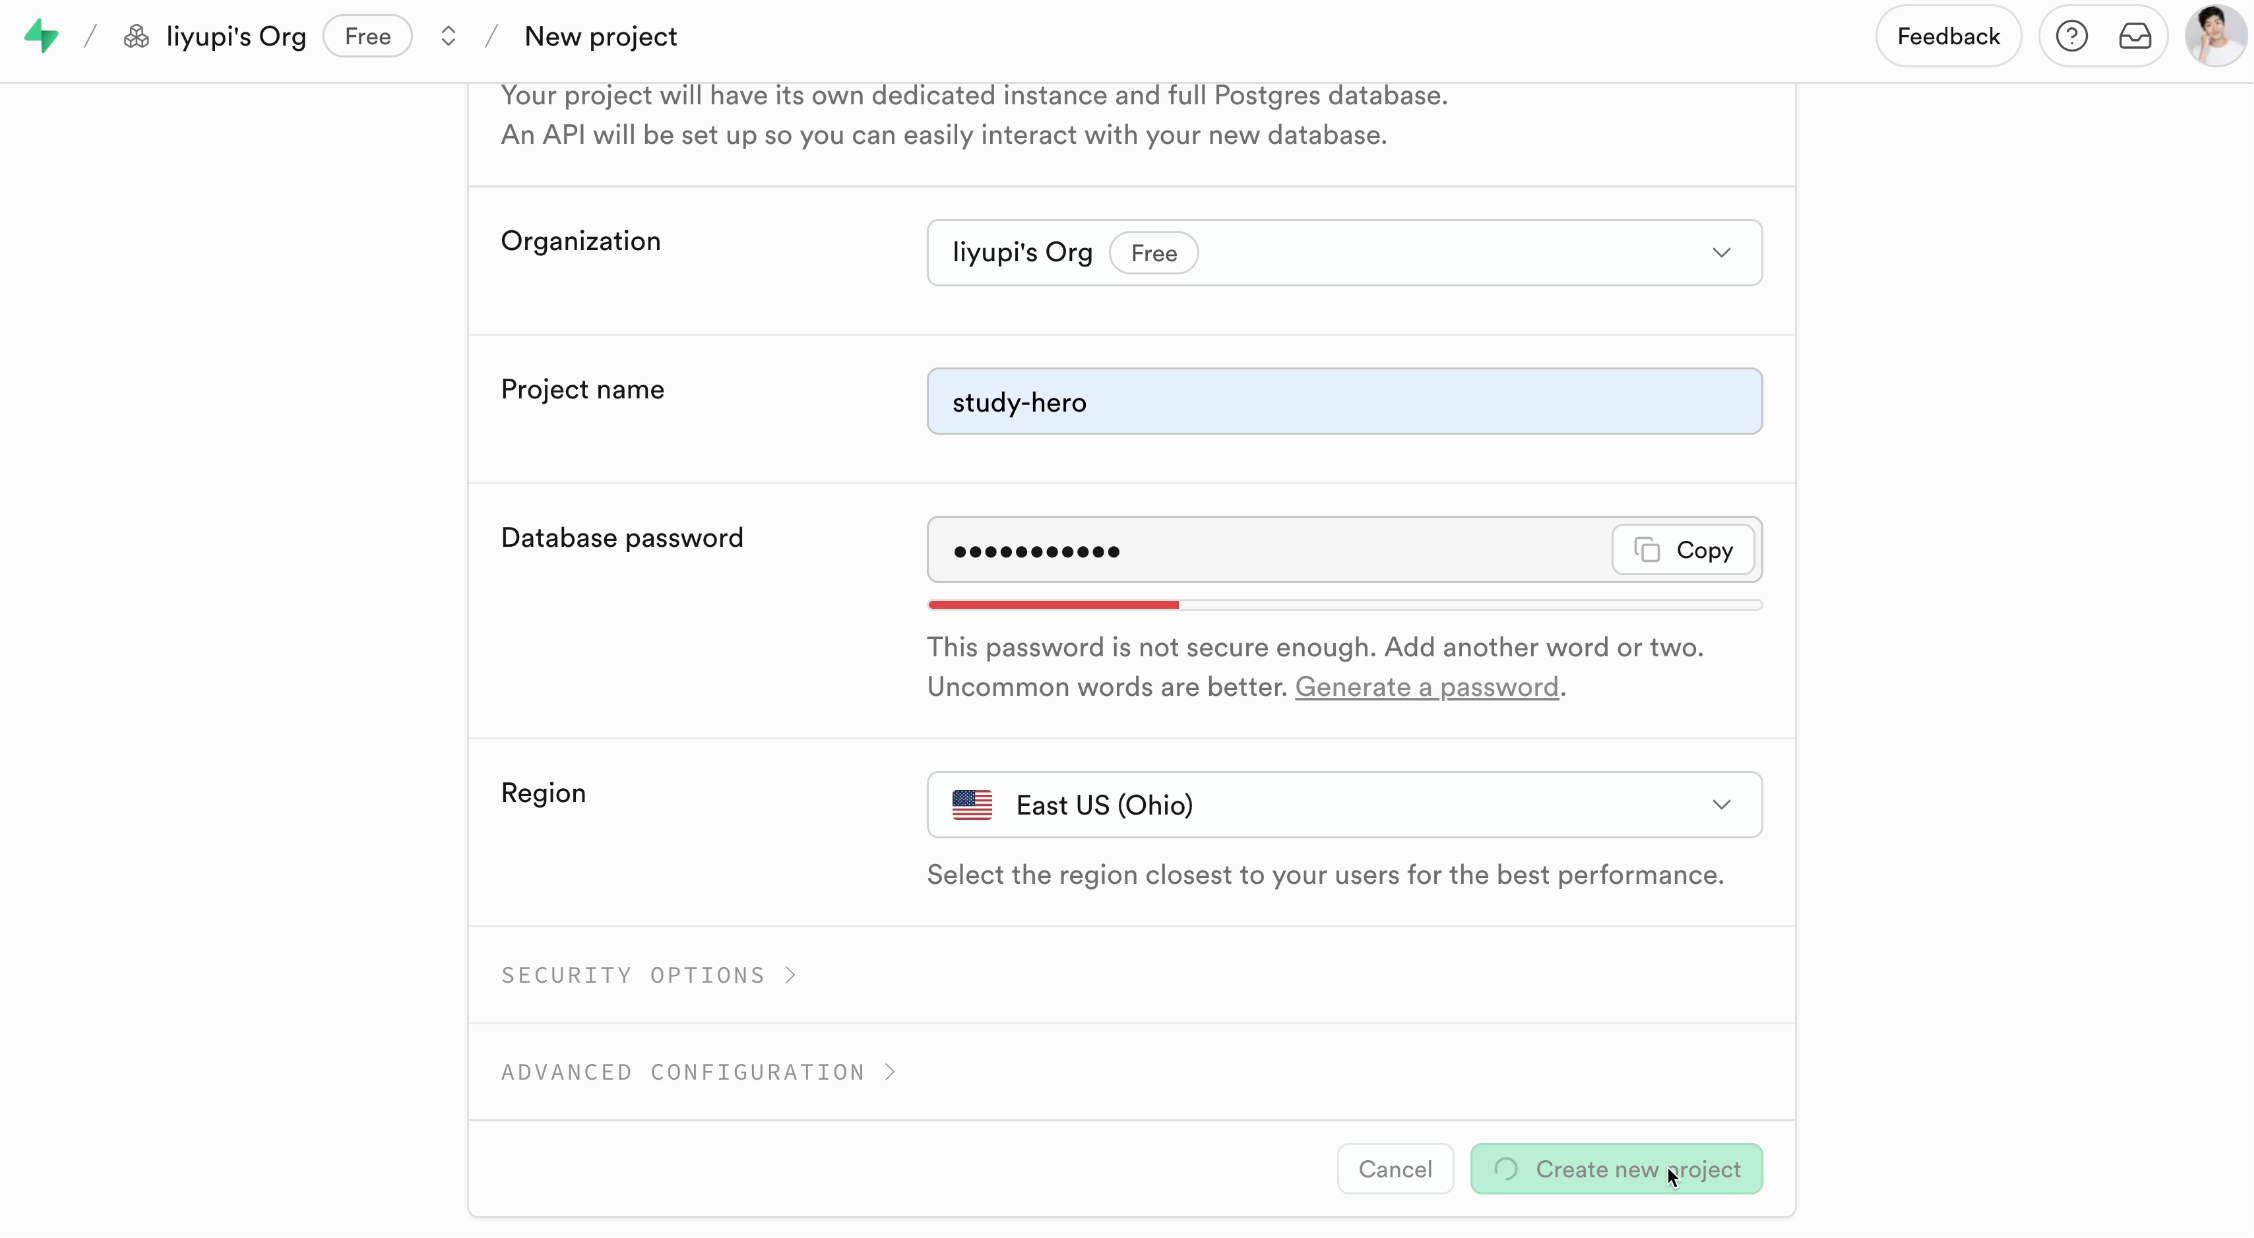Click liyupi's Org in the breadcrumb
The width and height of the screenshot is (2254, 1238).
pyautogui.click(x=236, y=37)
